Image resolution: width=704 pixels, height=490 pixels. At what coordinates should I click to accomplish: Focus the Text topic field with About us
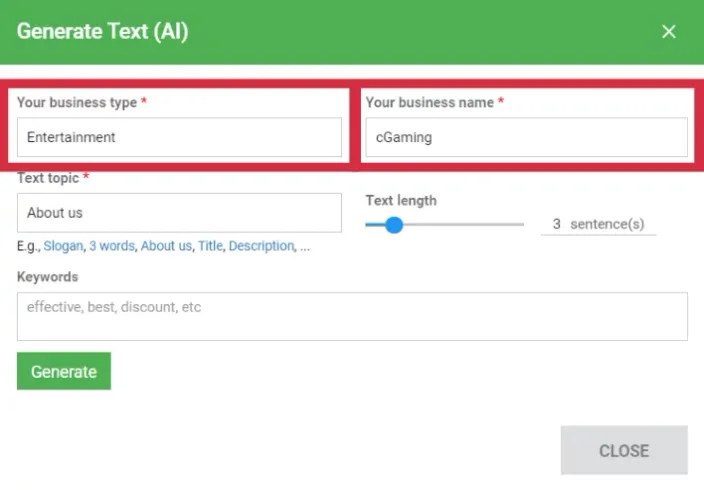click(x=179, y=213)
